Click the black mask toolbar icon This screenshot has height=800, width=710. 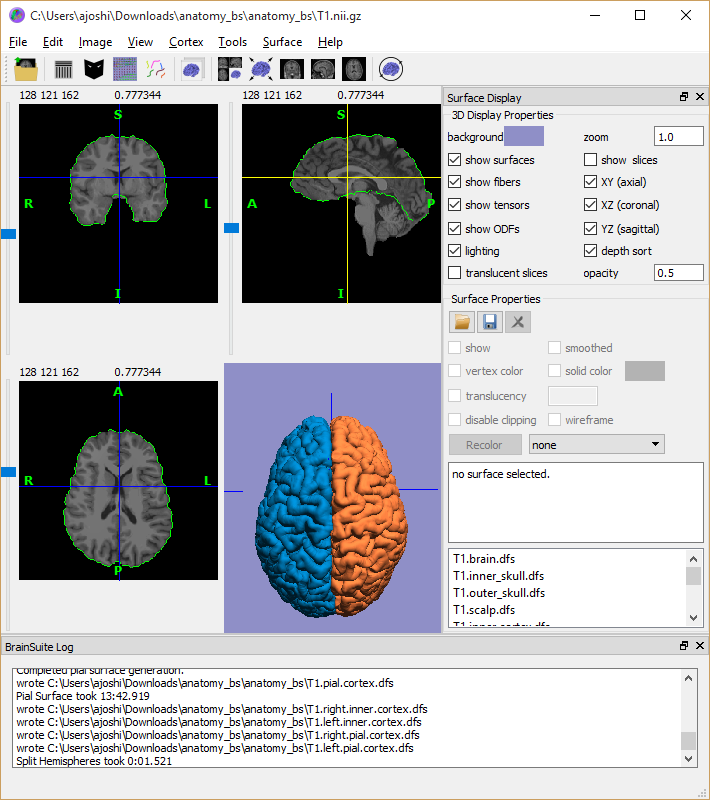(x=94, y=69)
